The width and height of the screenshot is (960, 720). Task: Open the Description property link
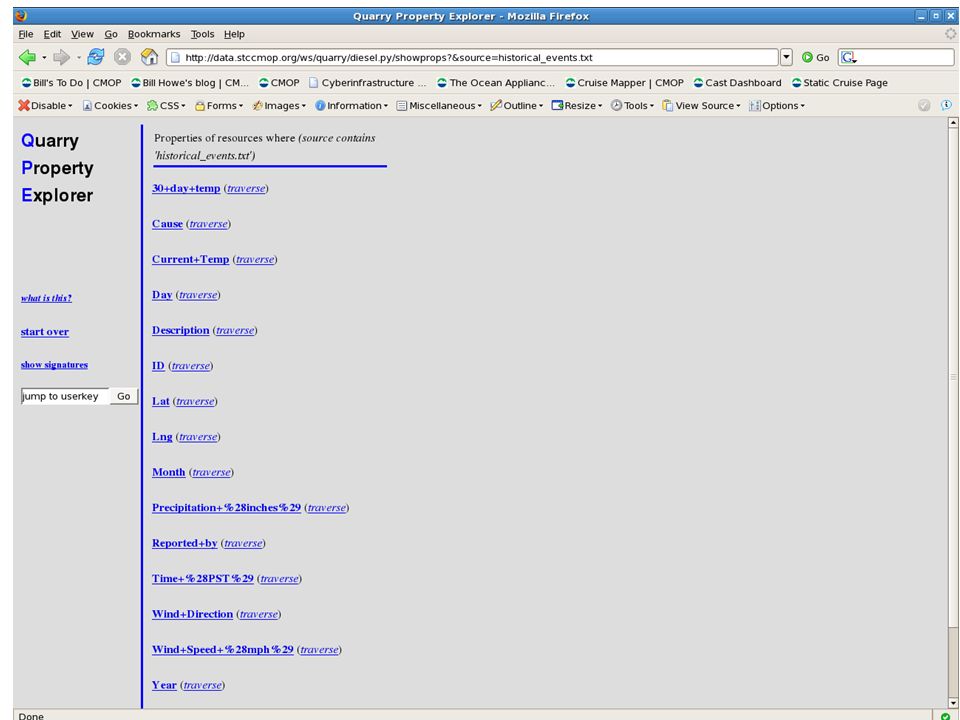(181, 331)
